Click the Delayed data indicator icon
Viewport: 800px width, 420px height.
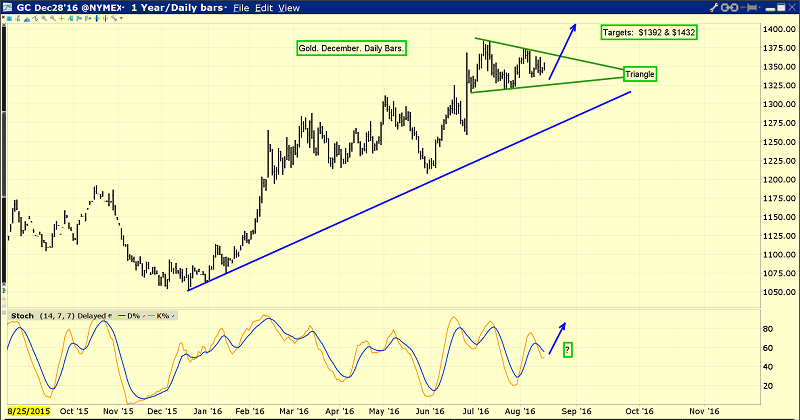point(110,316)
